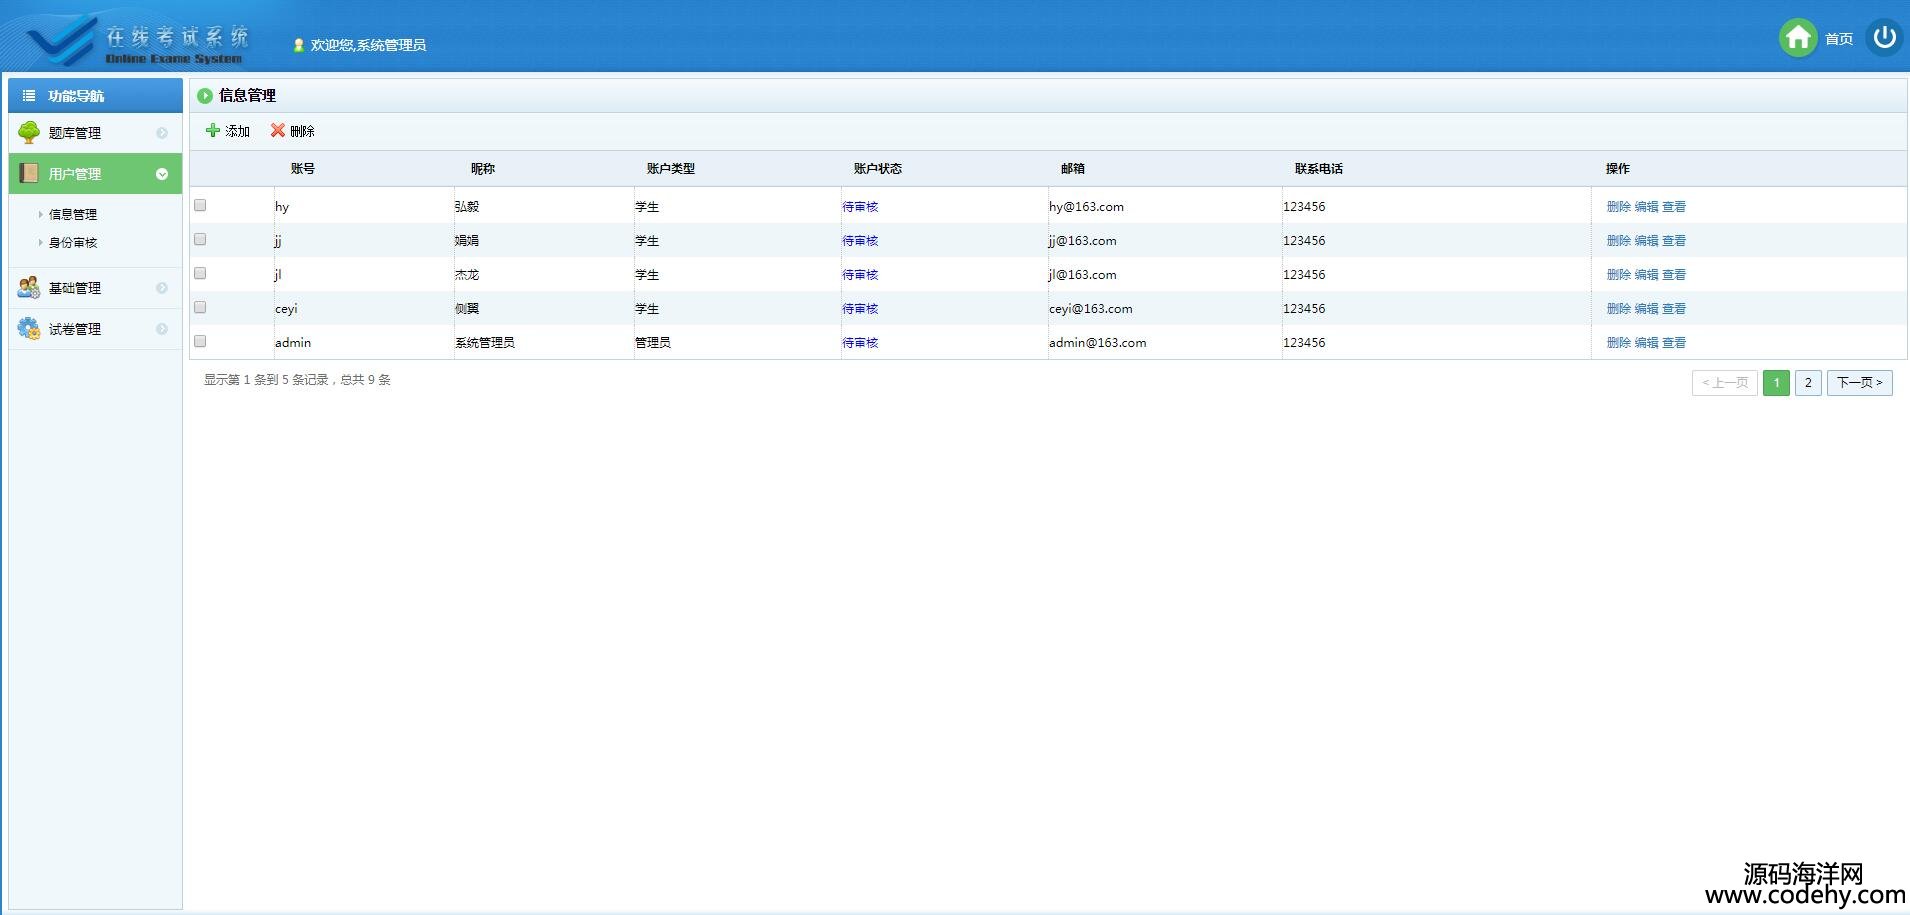The width and height of the screenshot is (1910, 915).
Task: Click the green plus add icon
Action: tap(212, 131)
